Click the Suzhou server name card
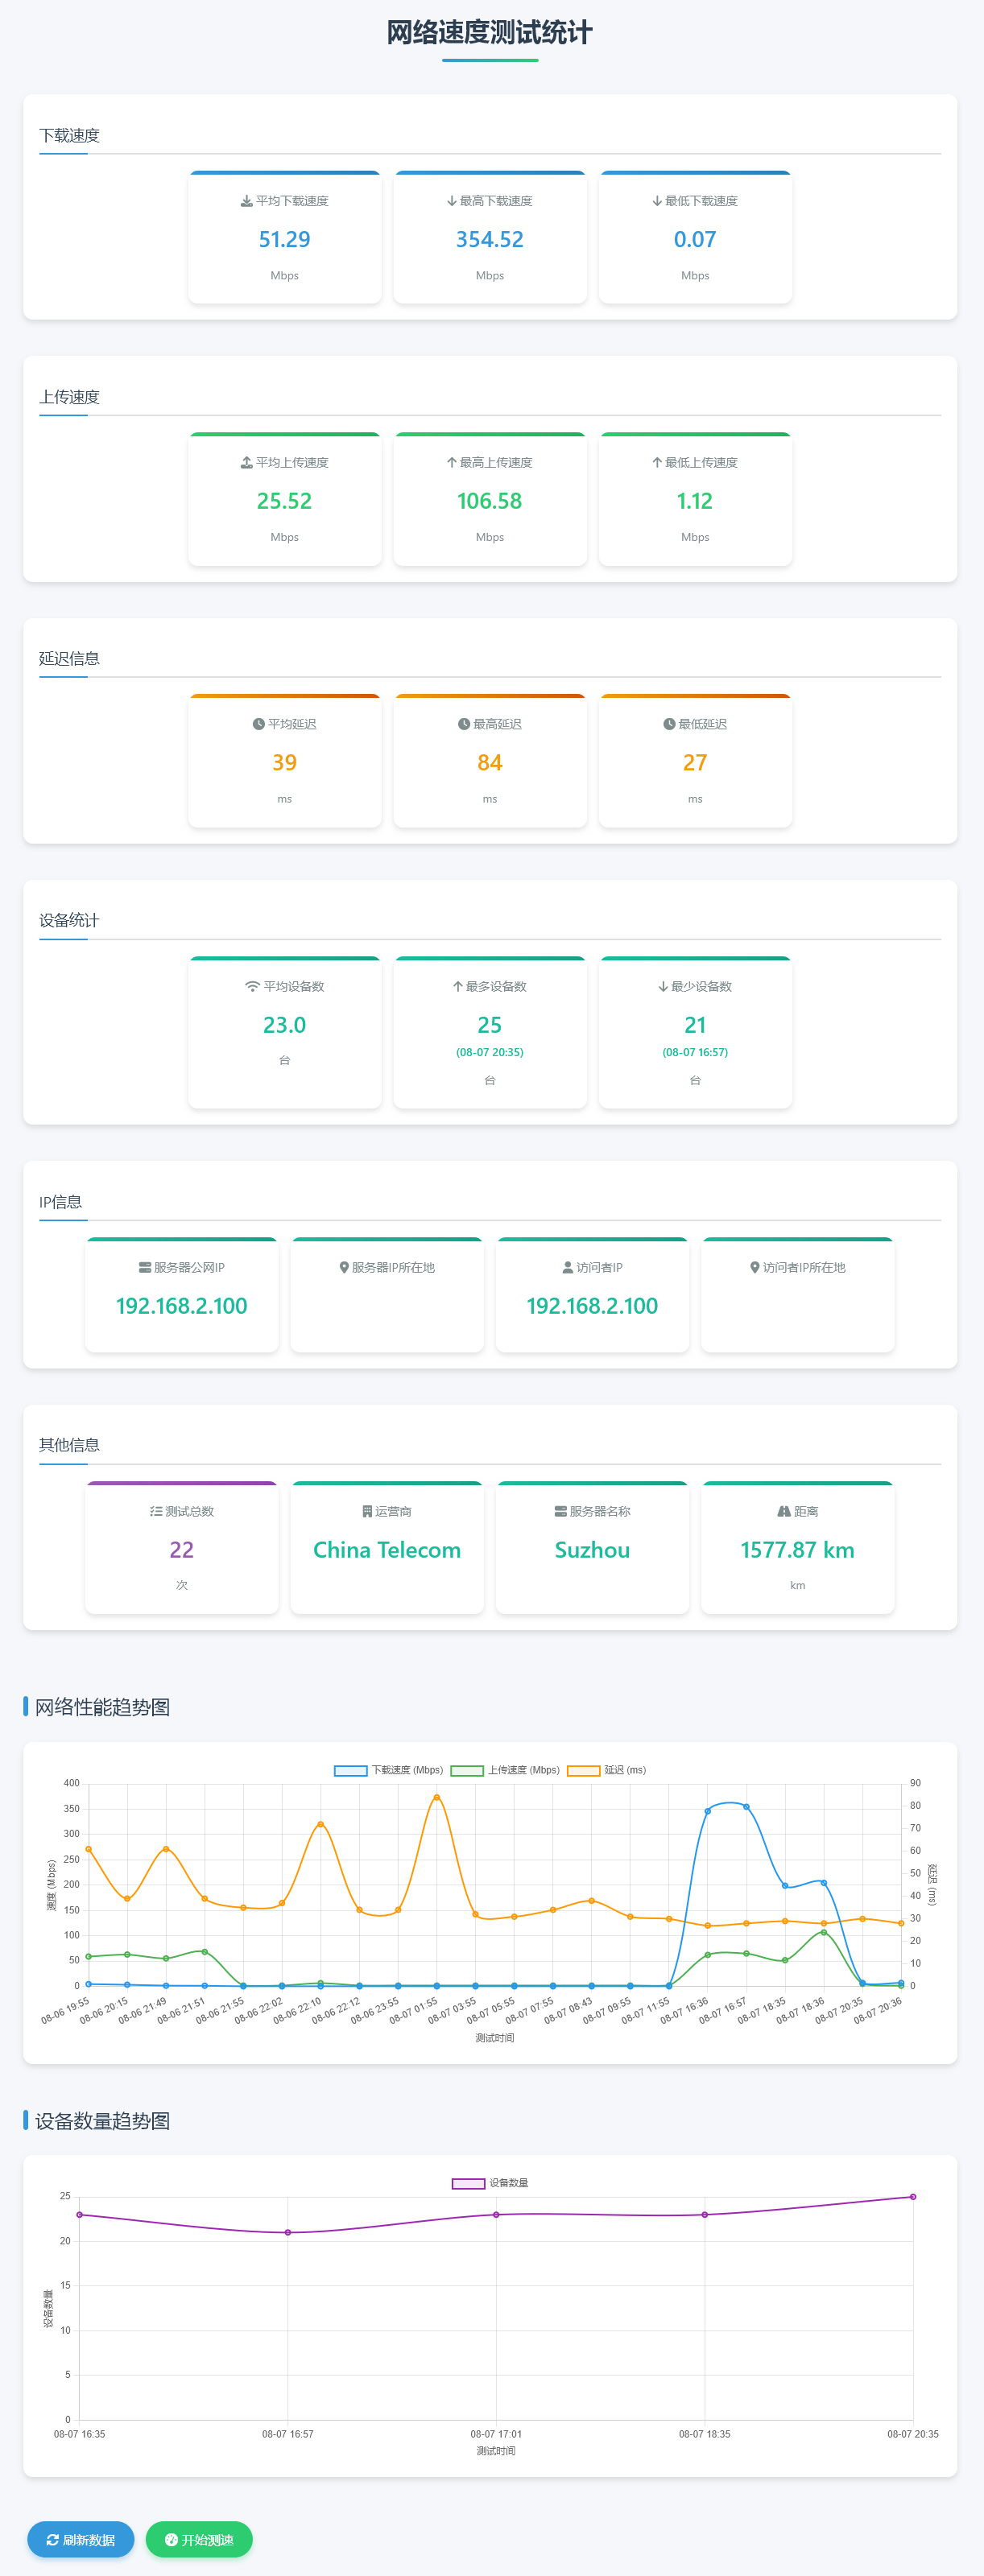This screenshot has width=984, height=2576. tap(592, 1548)
